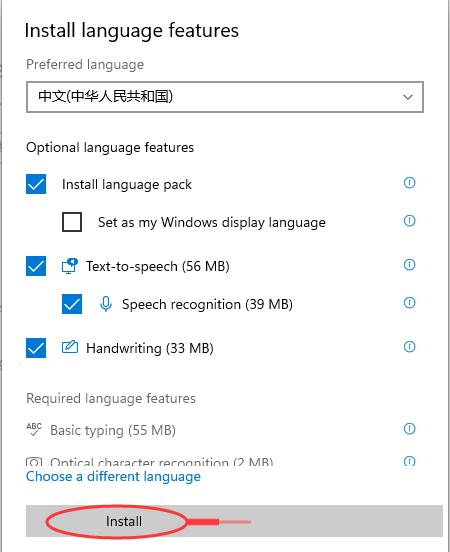The height and width of the screenshot is (552, 450).
Task: Click info icon beside Install language pack
Action: click(409, 183)
